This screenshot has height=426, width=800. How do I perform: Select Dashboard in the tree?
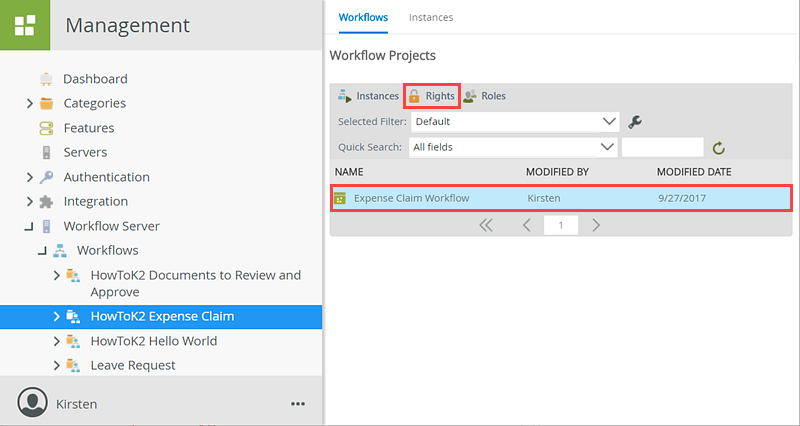point(95,79)
